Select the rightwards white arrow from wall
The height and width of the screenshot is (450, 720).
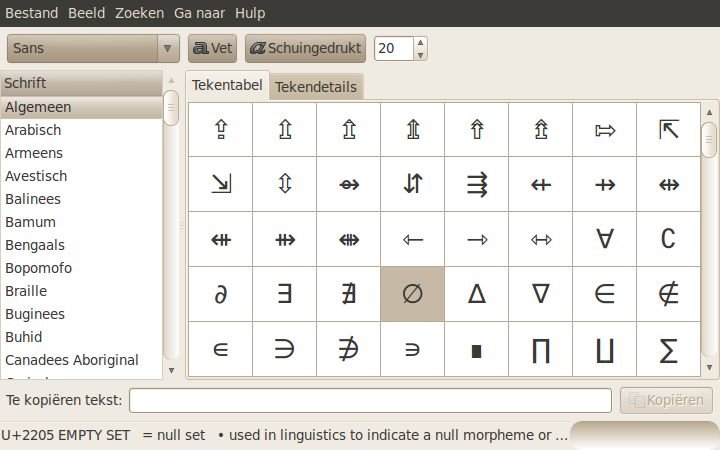pos(604,129)
